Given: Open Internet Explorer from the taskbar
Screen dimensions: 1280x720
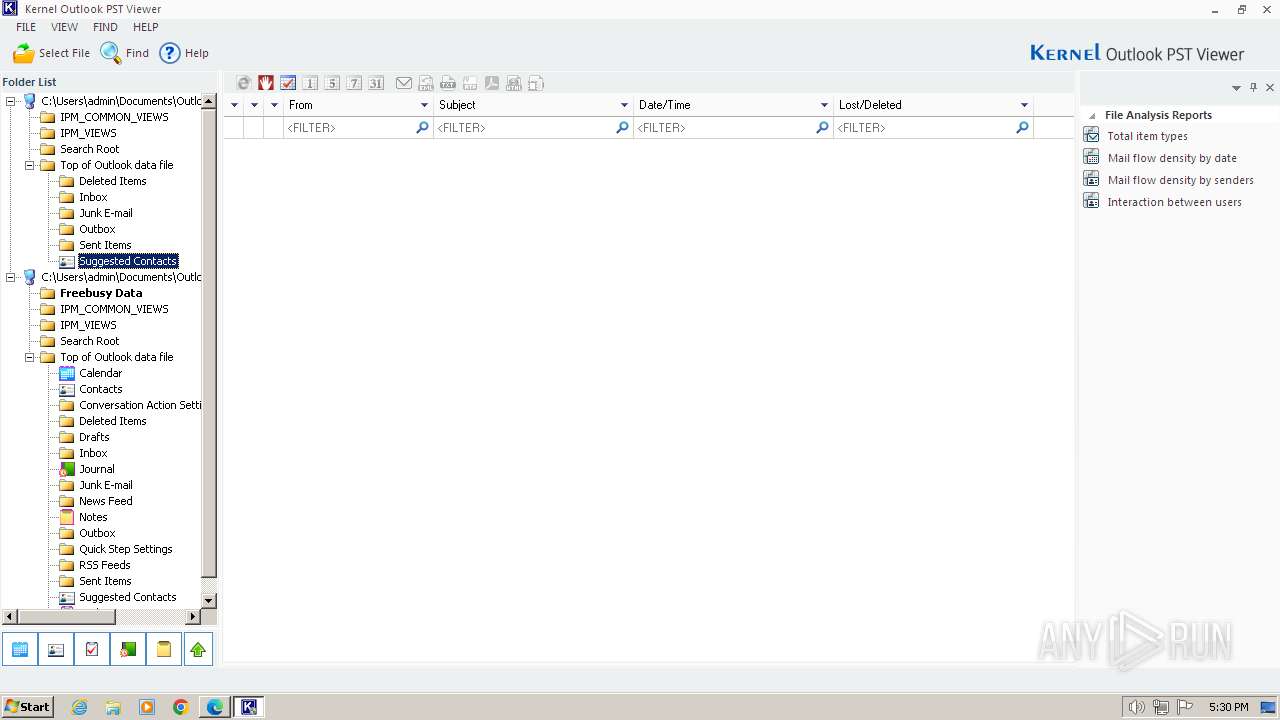Looking at the screenshot, I should (x=79, y=707).
